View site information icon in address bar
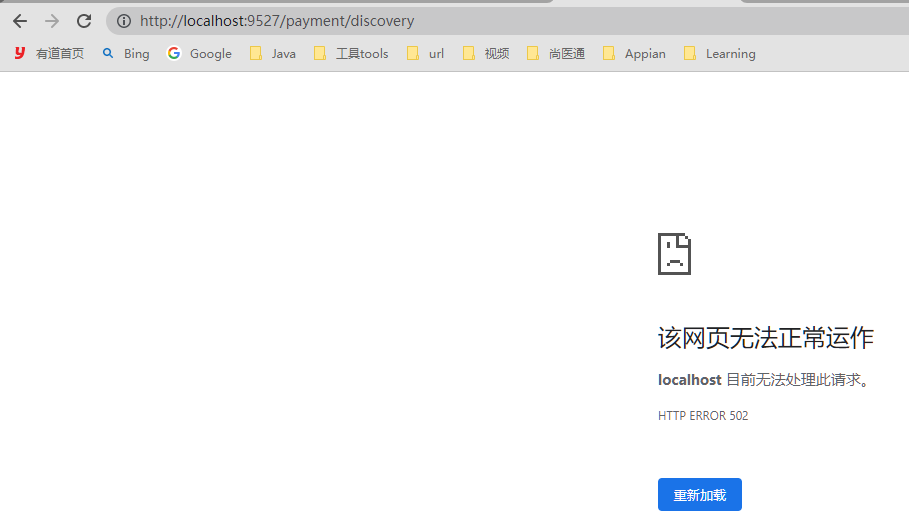This screenshot has width=909, height=520. pyautogui.click(x=123, y=21)
